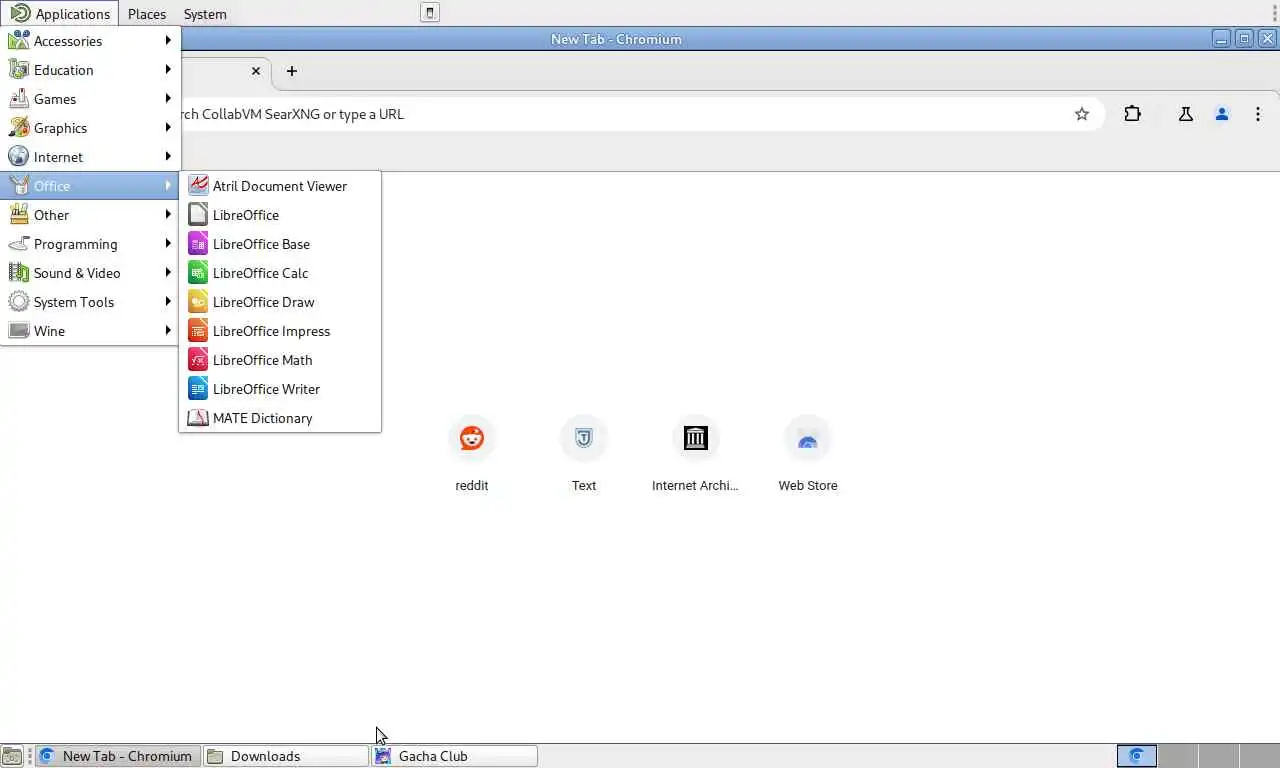Open the System menu

(x=205, y=14)
